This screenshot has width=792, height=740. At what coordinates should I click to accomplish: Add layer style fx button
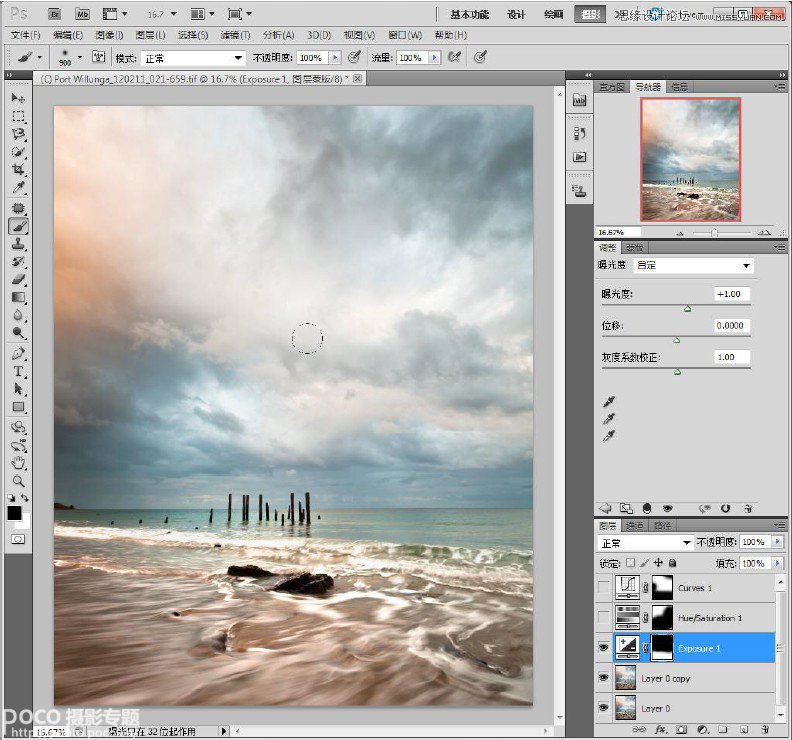click(x=661, y=729)
